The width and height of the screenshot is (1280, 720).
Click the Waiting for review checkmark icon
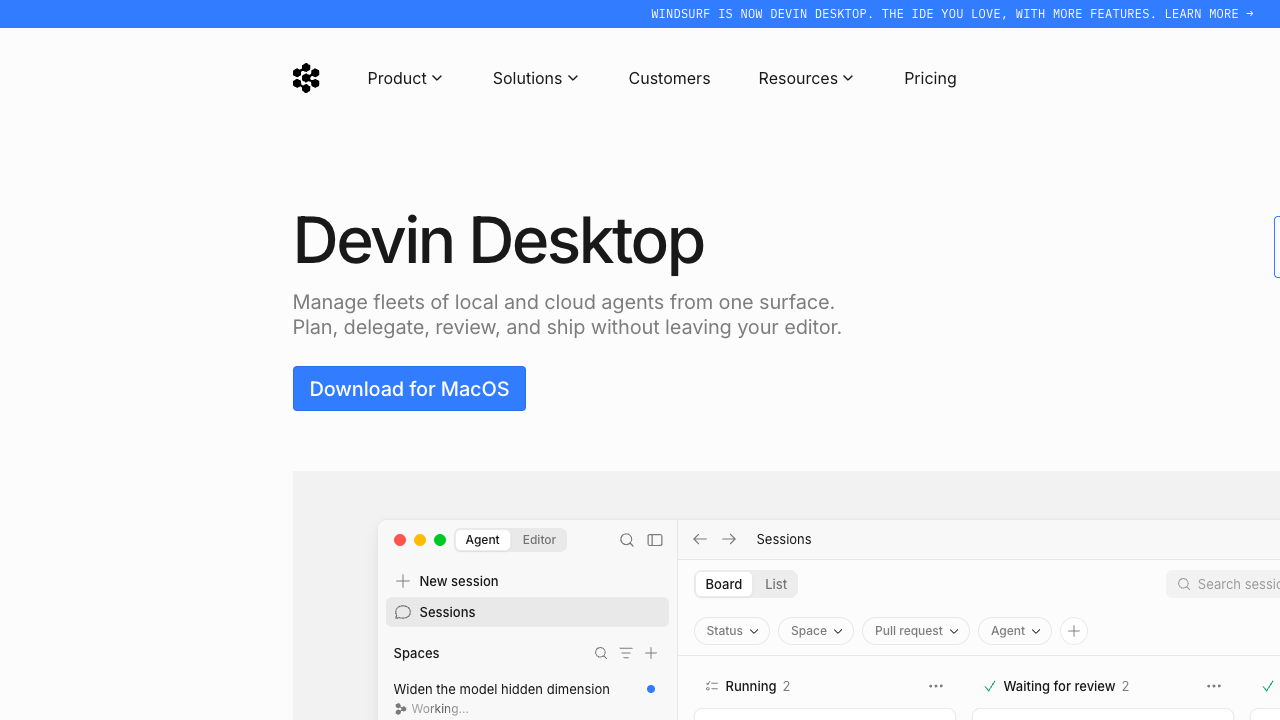(x=990, y=686)
